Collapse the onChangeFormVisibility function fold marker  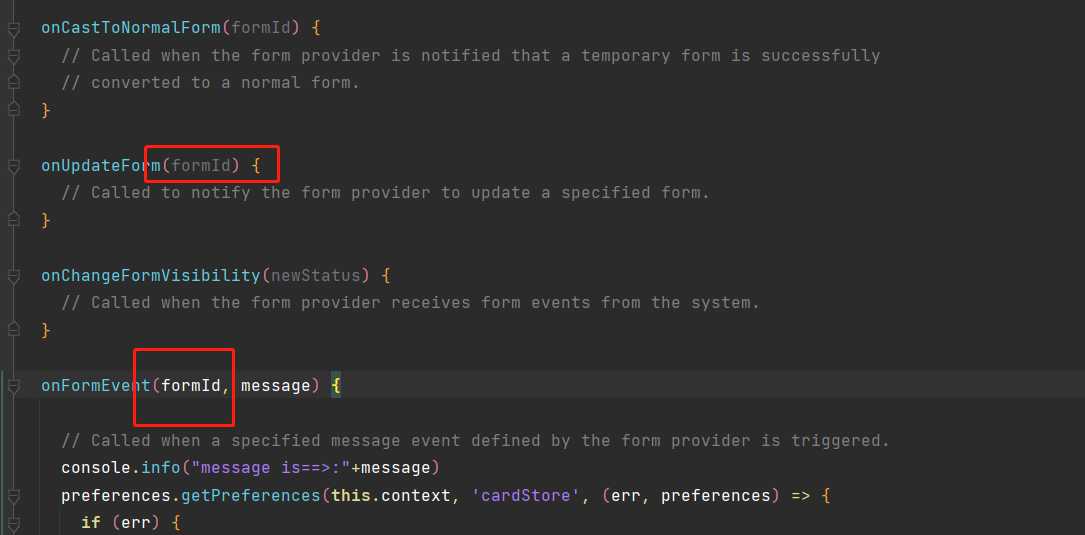[x=13, y=275]
